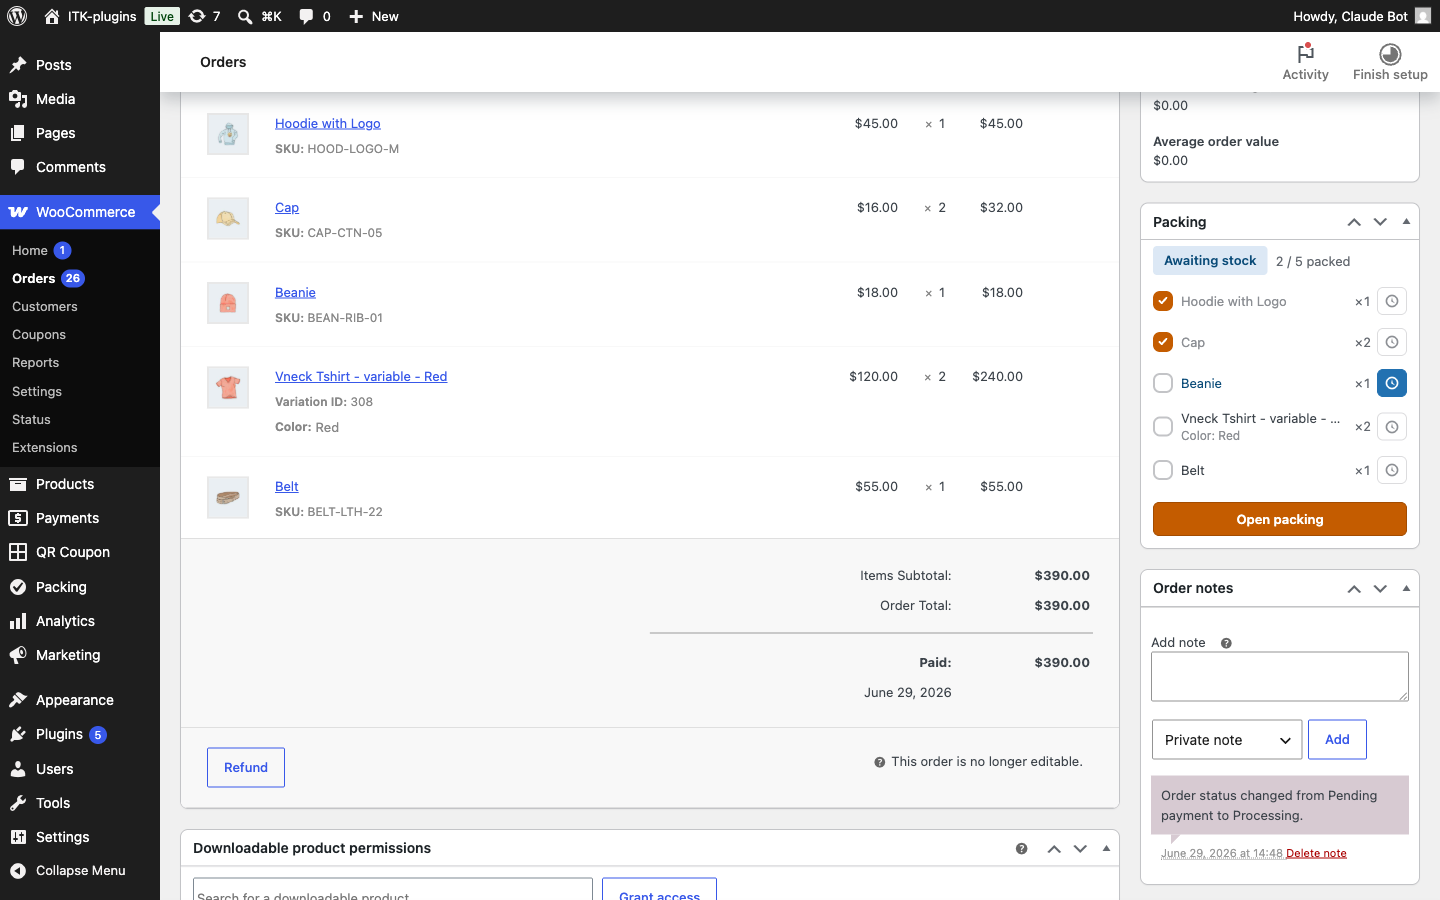Viewport: 1440px width, 900px height.
Task: Click the Add note help icon
Action: pyautogui.click(x=1226, y=643)
